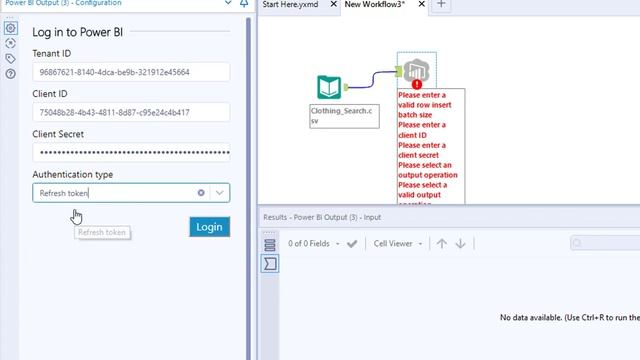Image resolution: width=640 pixels, height=360 pixels.
Task: Click the 'Please enter a client secret' error
Action: 422,150
